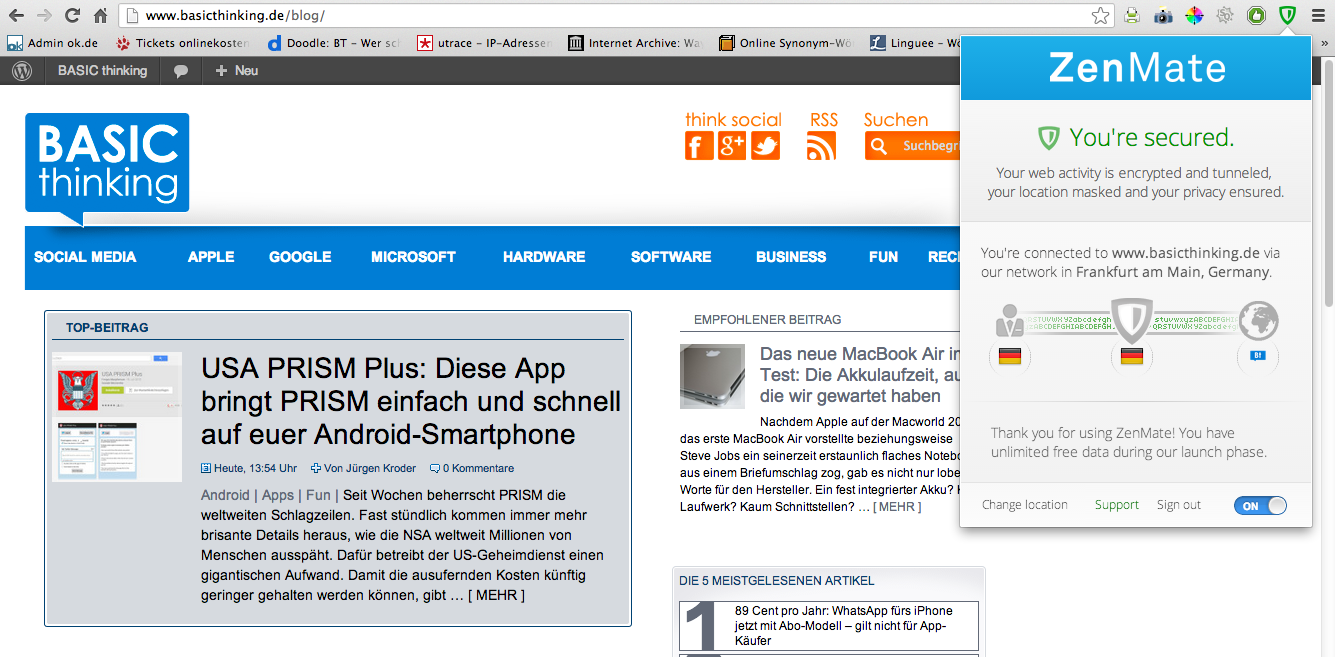Viewport: 1335px width, 657px height.
Task: Open the color wheel picker extension
Action: [1194, 15]
